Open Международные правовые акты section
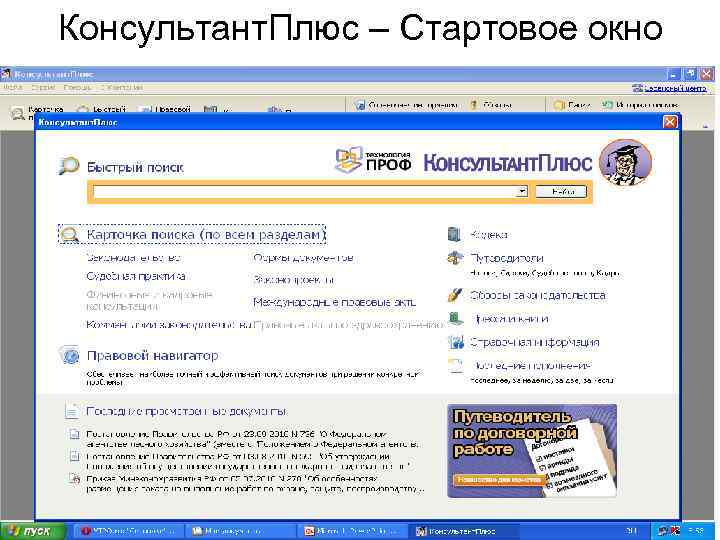The height and width of the screenshot is (540, 720). (x=335, y=302)
